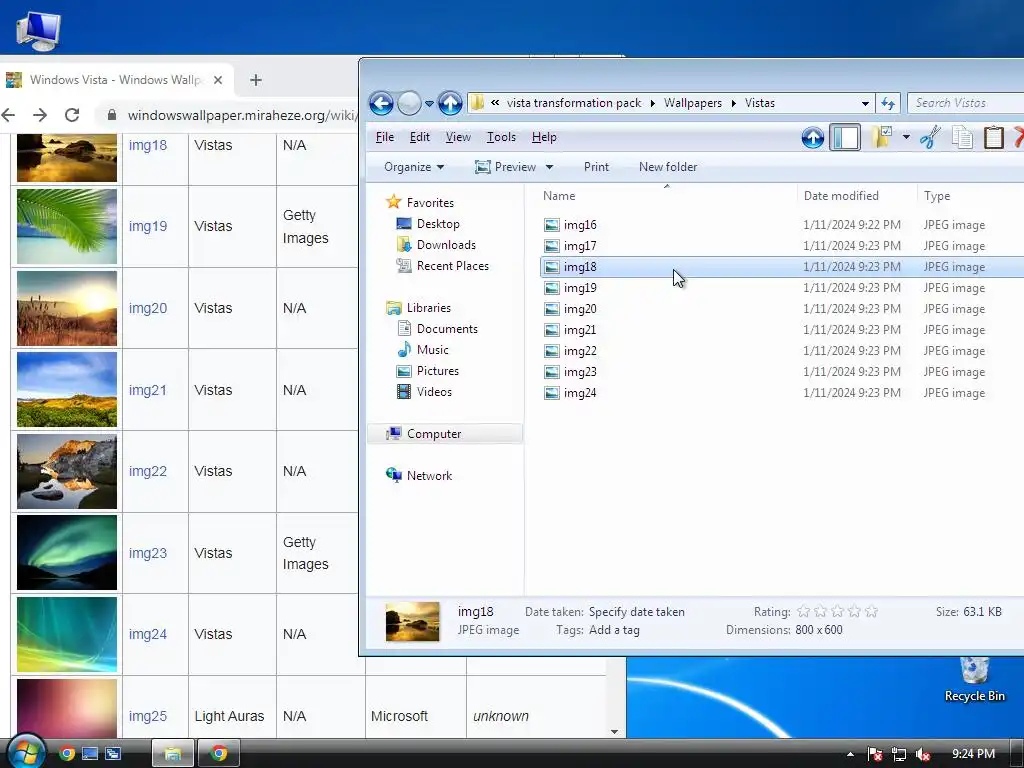Image resolution: width=1024 pixels, height=768 pixels.
Task: Click the img18 preview thumbnail in details pane
Action: [412, 622]
